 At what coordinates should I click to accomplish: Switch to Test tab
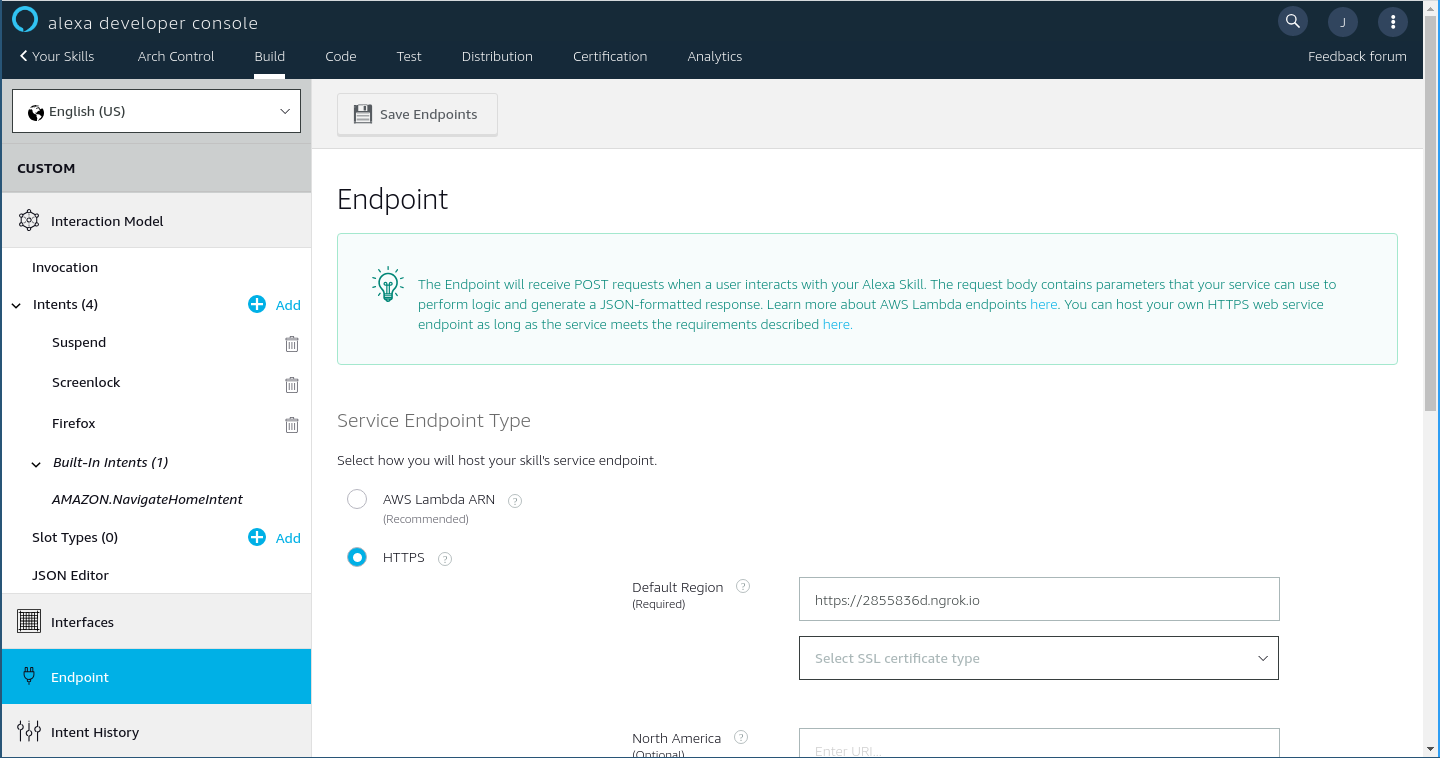(x=409, y=56)
